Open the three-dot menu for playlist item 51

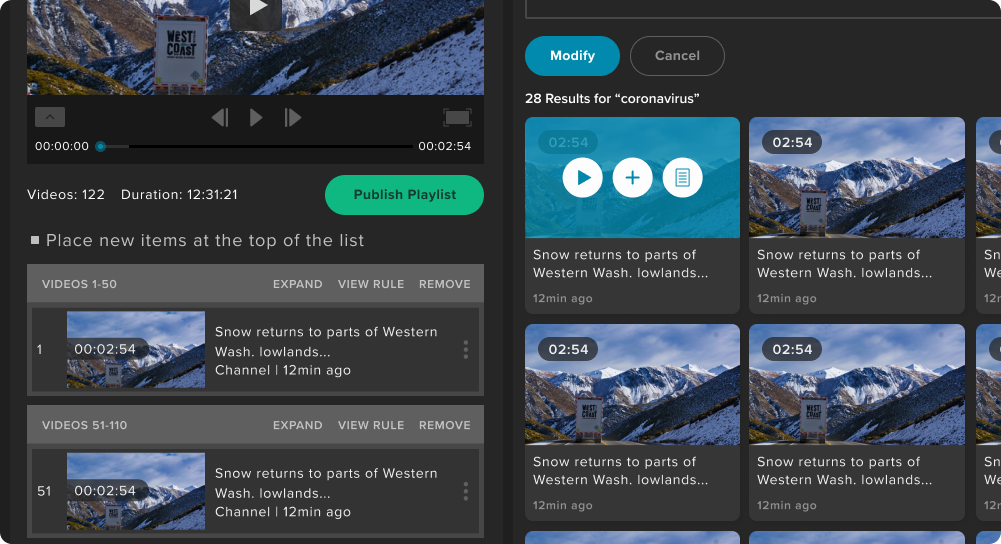click(x=465, y=491)
